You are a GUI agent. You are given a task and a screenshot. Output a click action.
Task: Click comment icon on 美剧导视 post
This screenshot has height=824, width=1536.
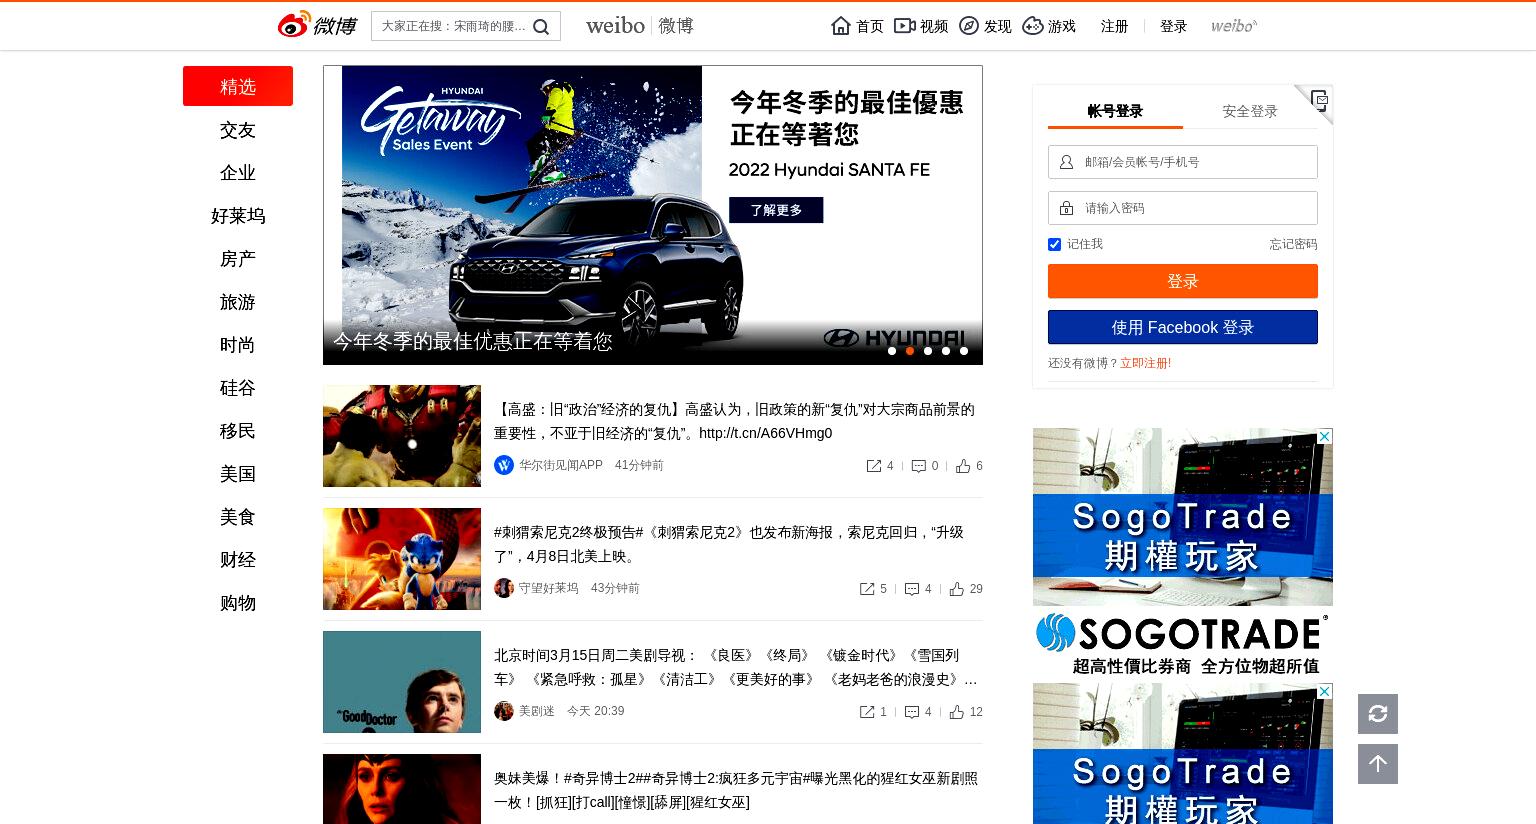click(x=912, y=712)
